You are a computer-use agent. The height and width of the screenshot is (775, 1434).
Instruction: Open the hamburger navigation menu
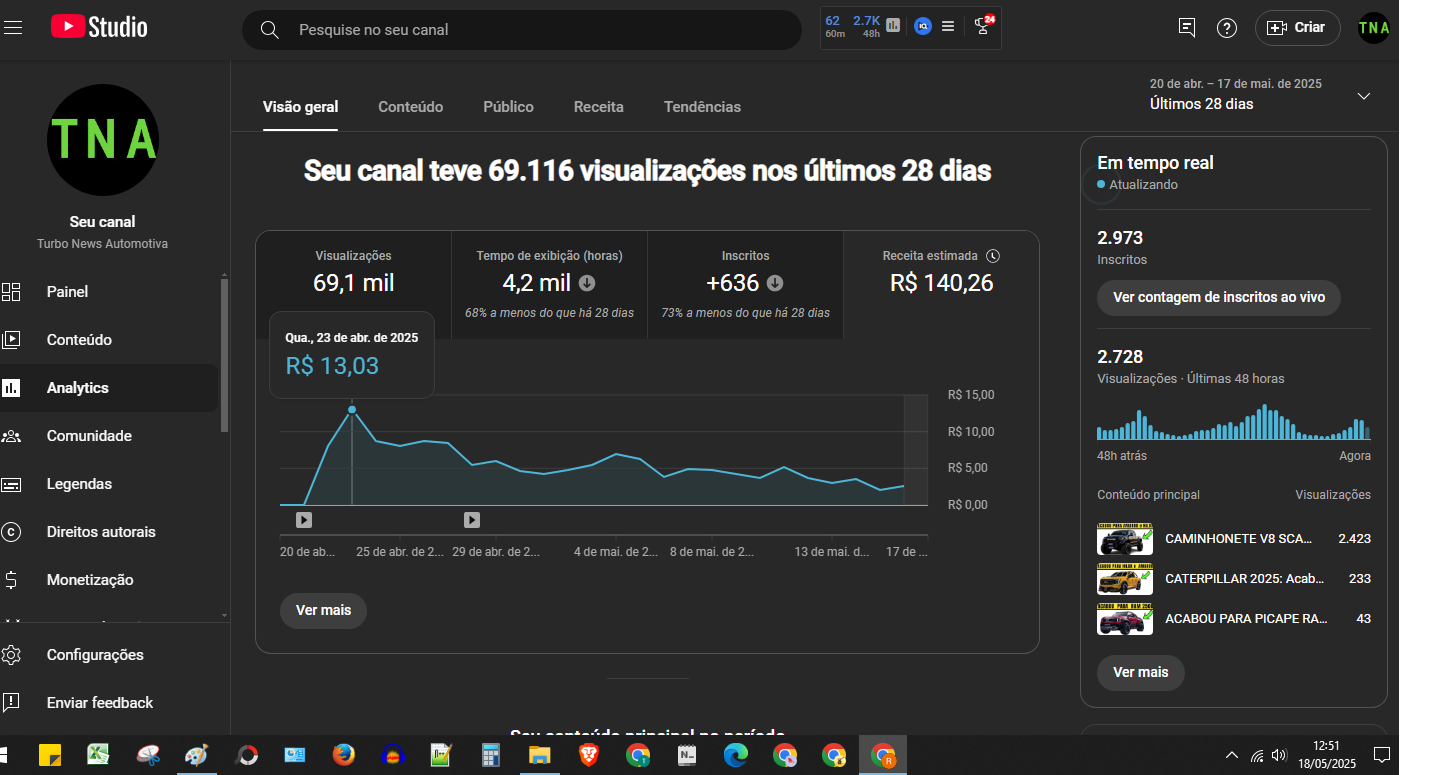[x=12, y=28]
